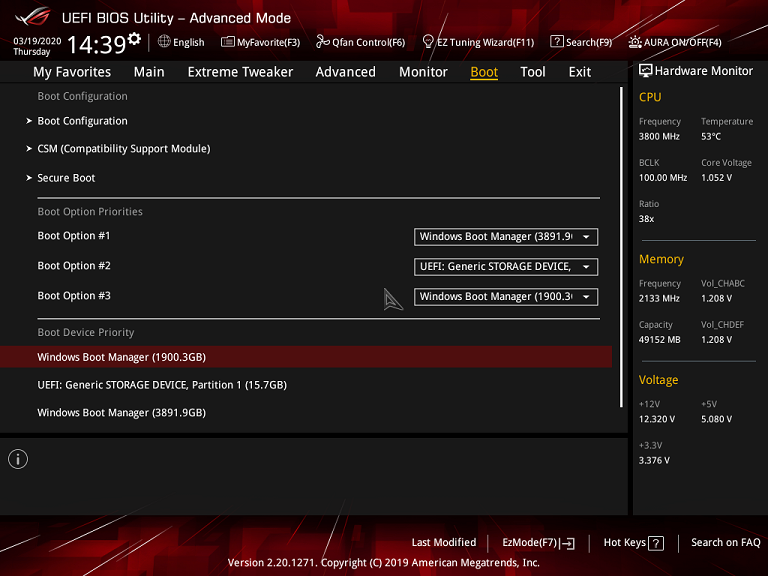Click CPU temperature value 53°C
The image size is (768, 576).
711,137
